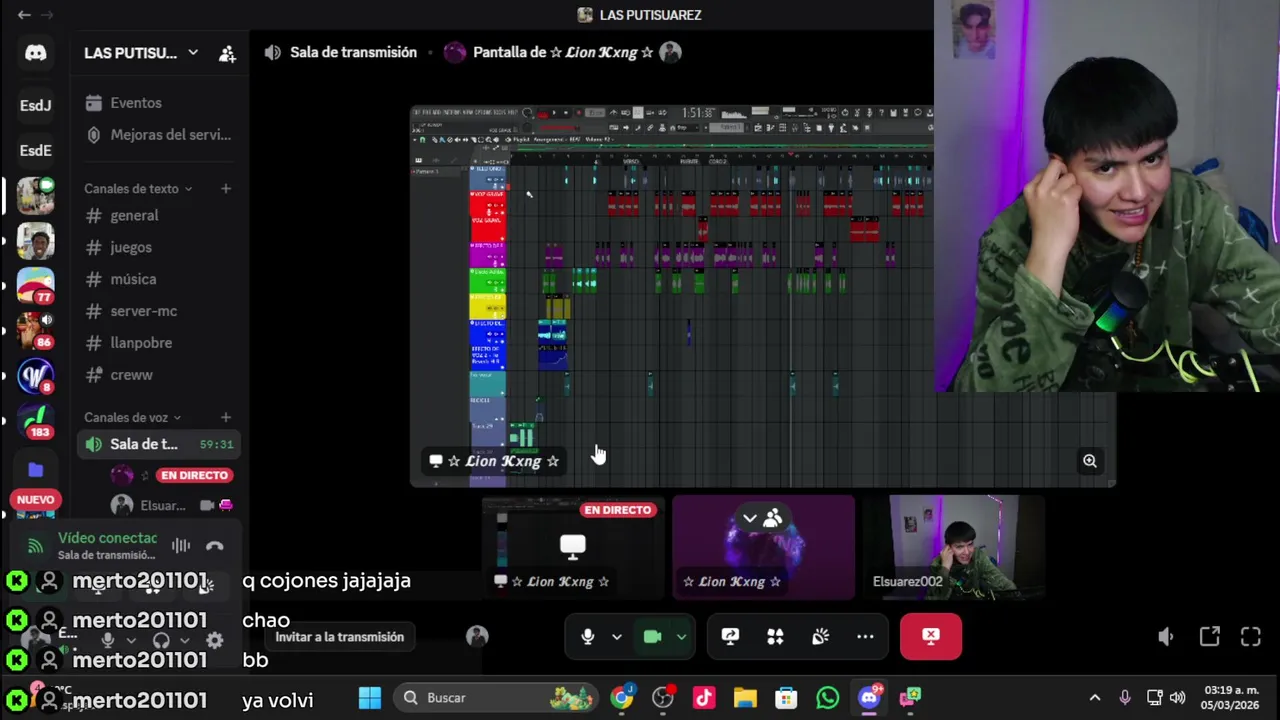Select Elsuarez002 camera tile
The height and width of the screenshot is (720, 1280).
(953, 547)
